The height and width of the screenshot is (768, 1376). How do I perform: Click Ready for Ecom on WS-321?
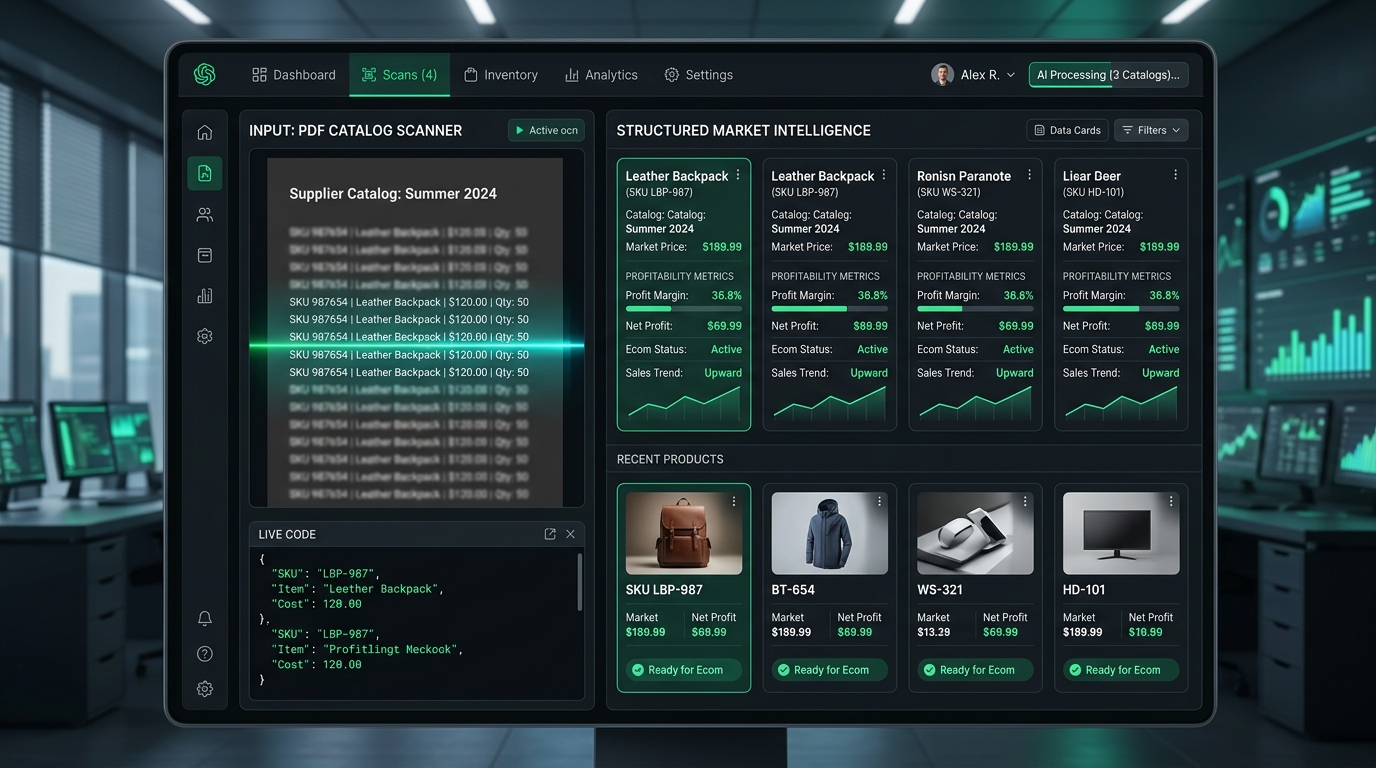[x=976, y=670]
